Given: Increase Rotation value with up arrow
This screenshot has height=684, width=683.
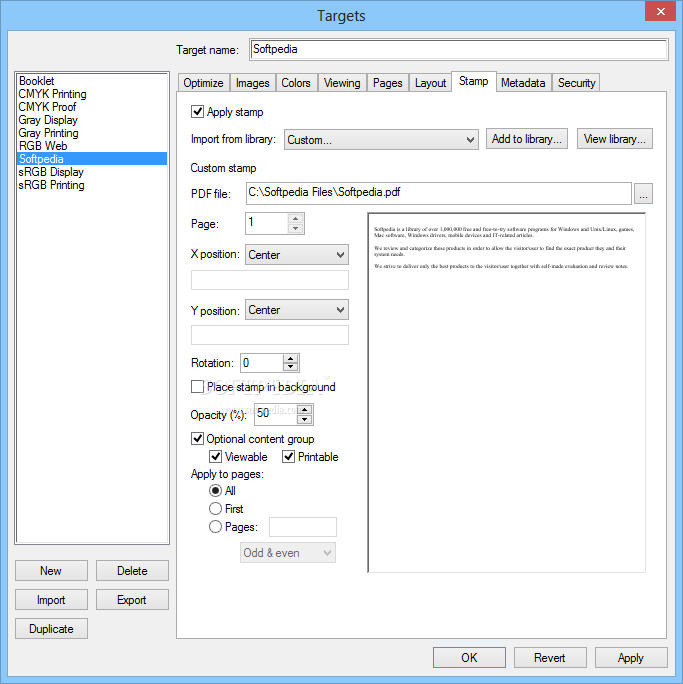Looking at the screenshot, I should [x=290, y=359].
